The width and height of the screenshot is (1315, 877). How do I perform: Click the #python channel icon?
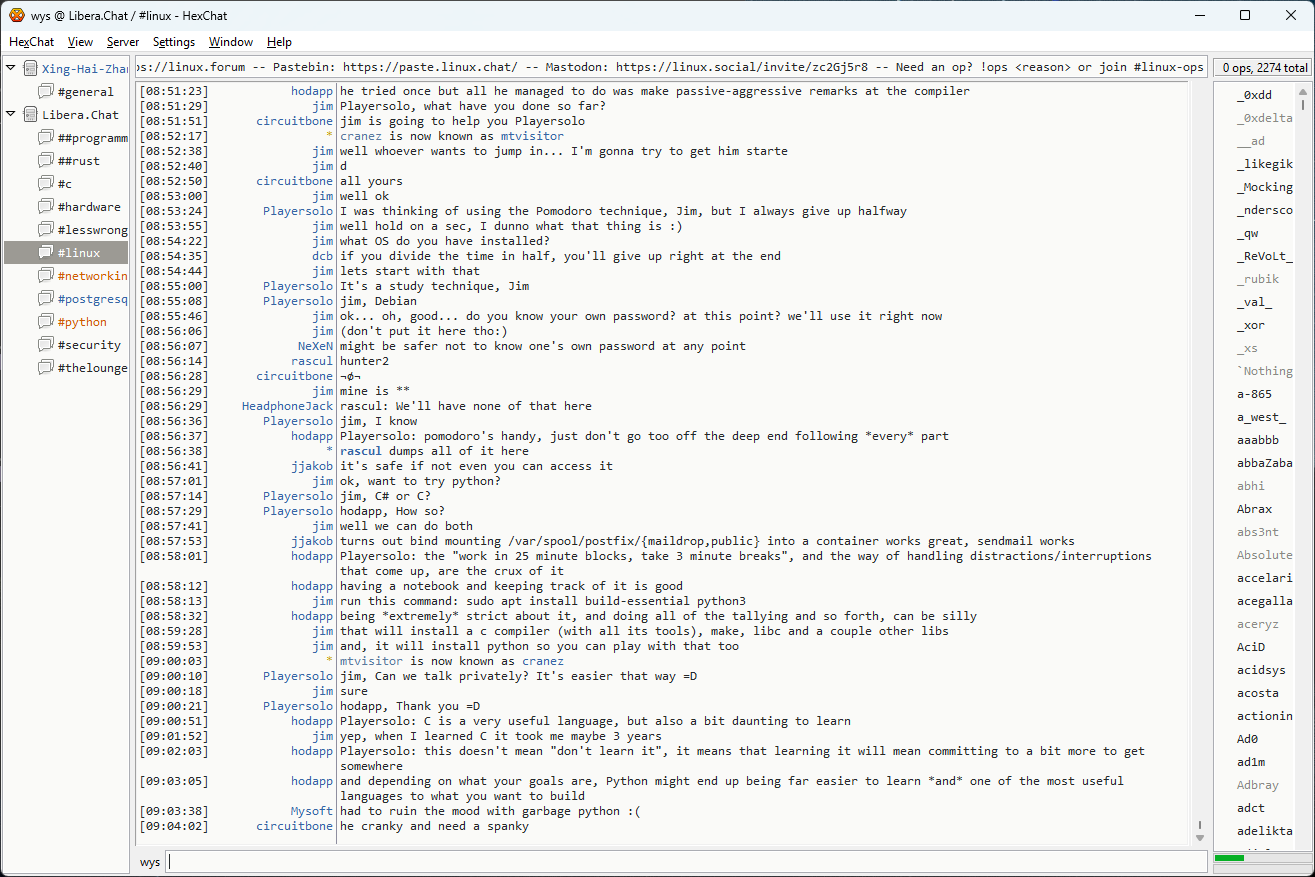tap(46, 322)
